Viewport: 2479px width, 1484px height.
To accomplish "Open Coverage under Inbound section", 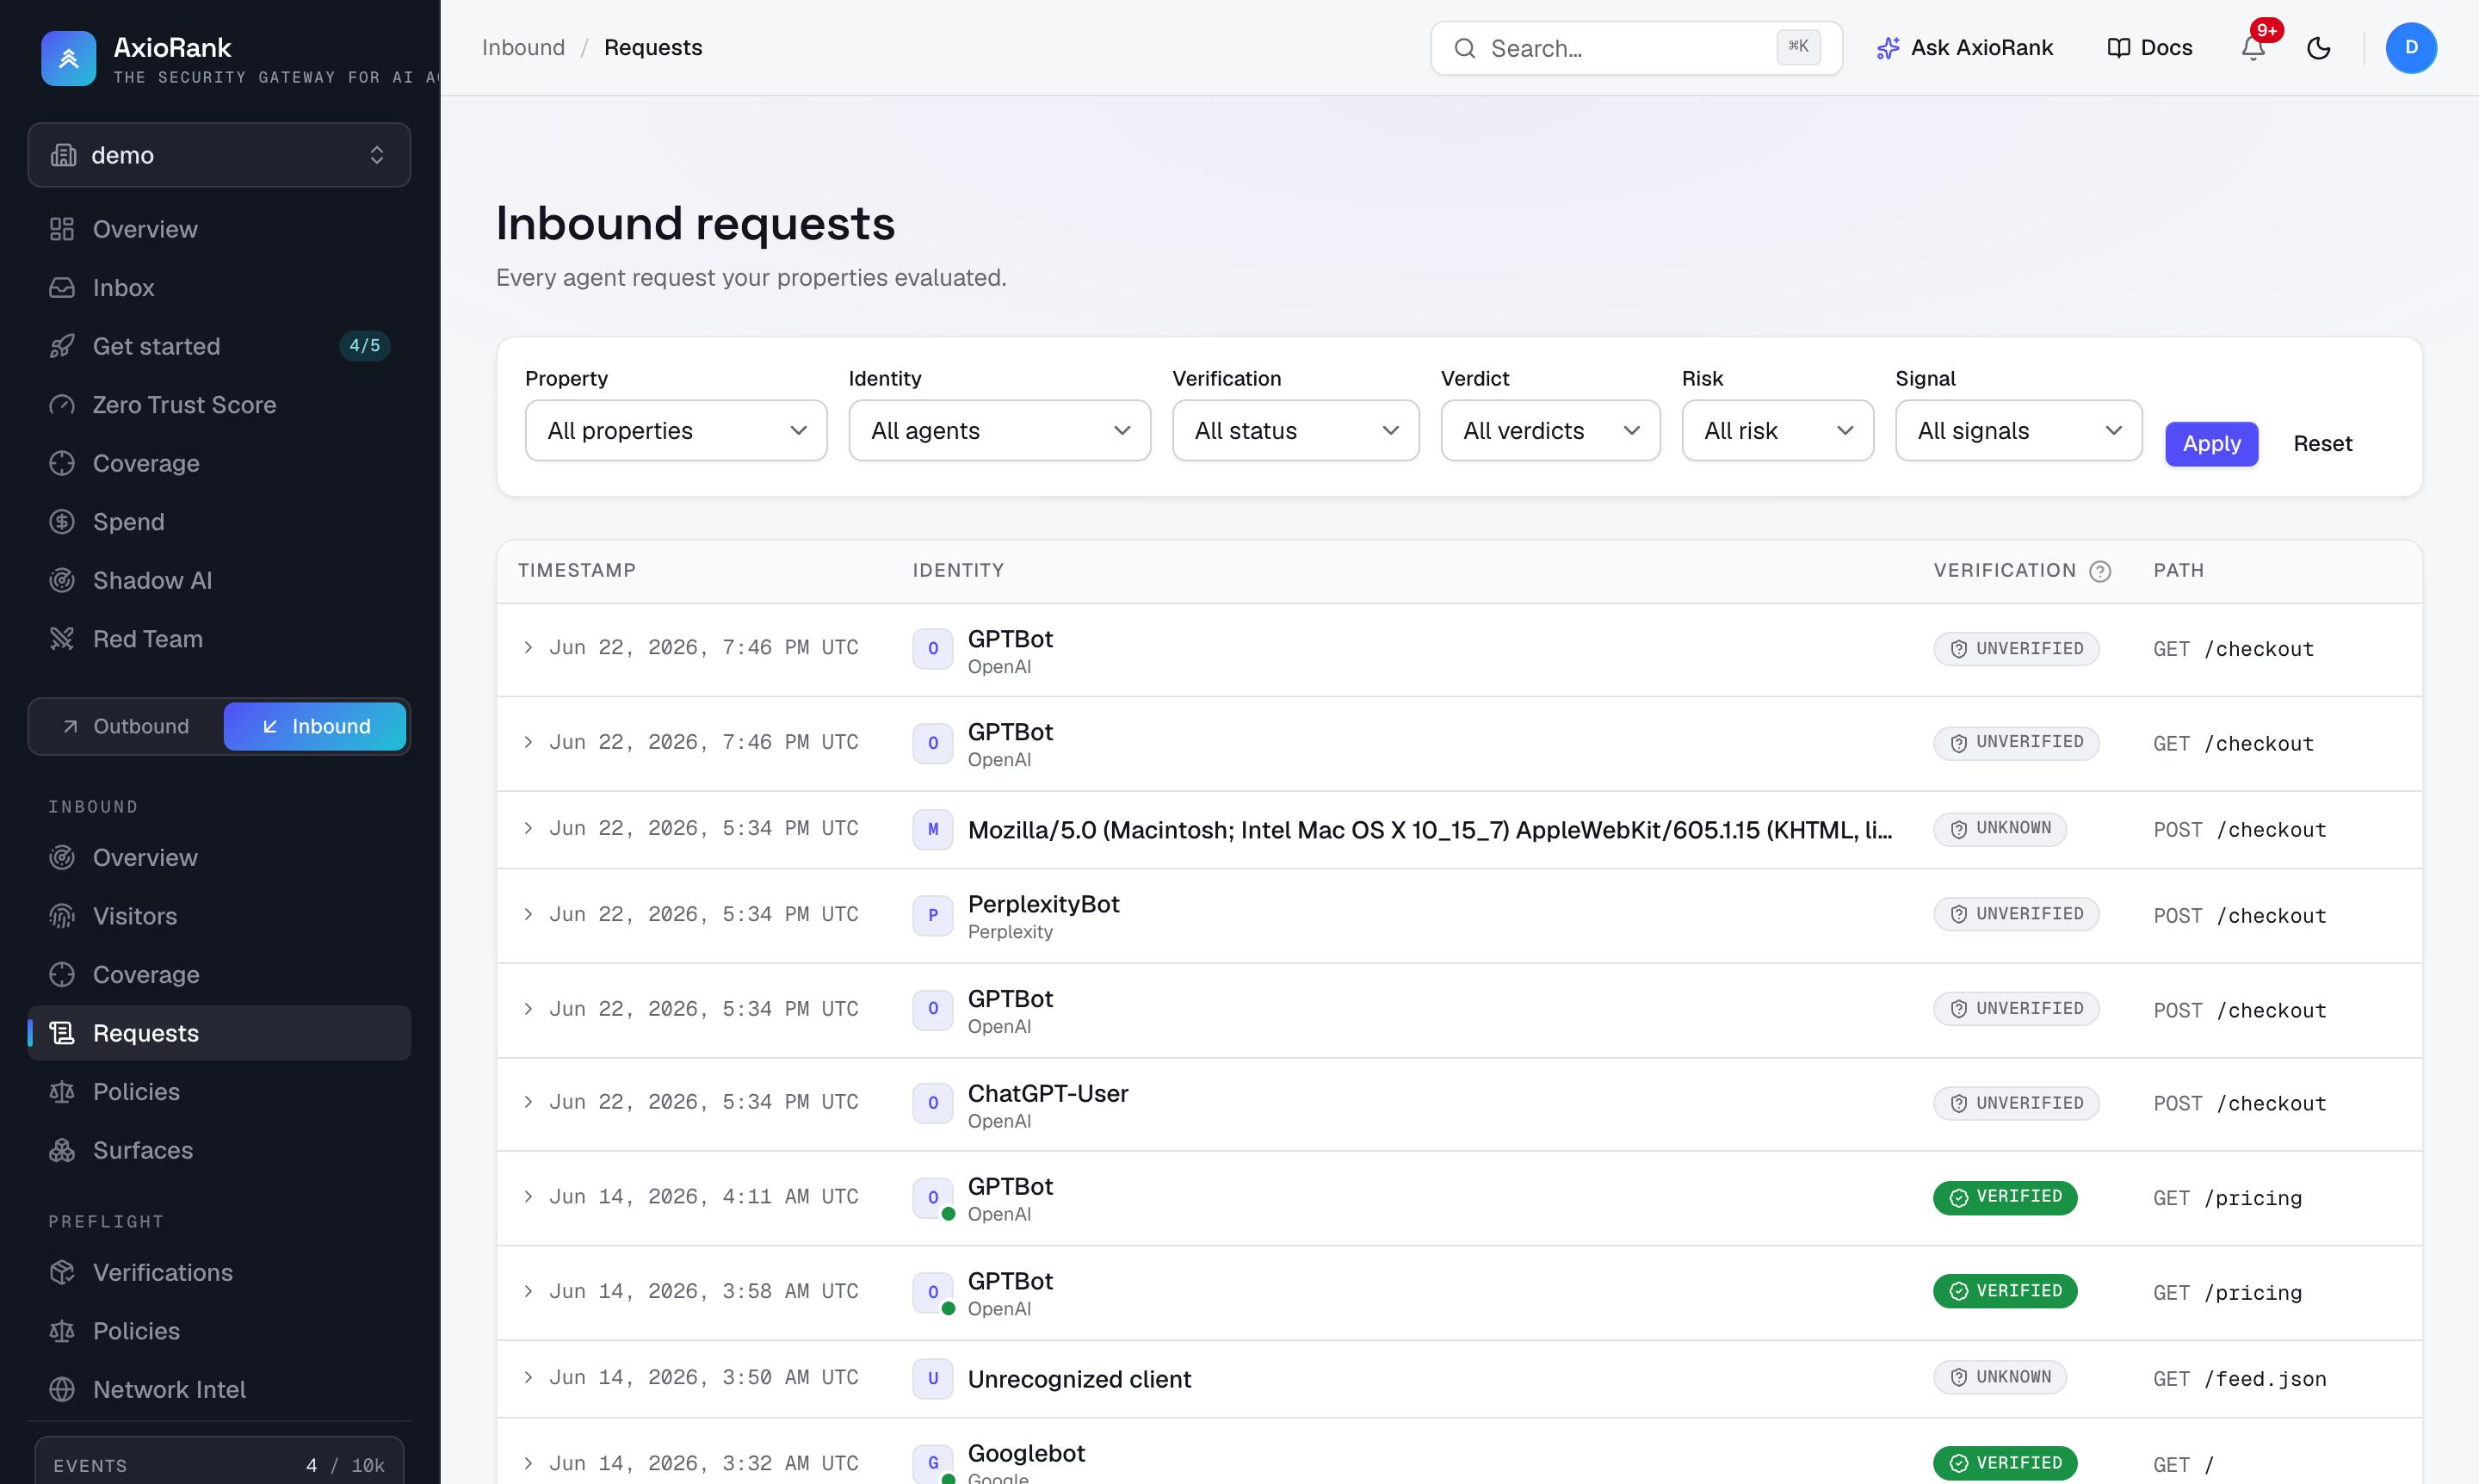I will (219, 975).
